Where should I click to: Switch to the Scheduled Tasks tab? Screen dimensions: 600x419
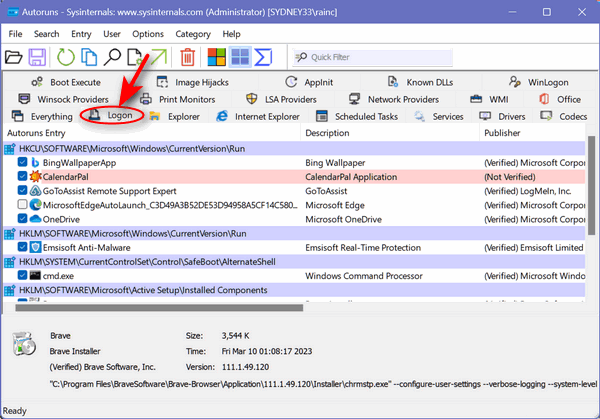[357, 116]
